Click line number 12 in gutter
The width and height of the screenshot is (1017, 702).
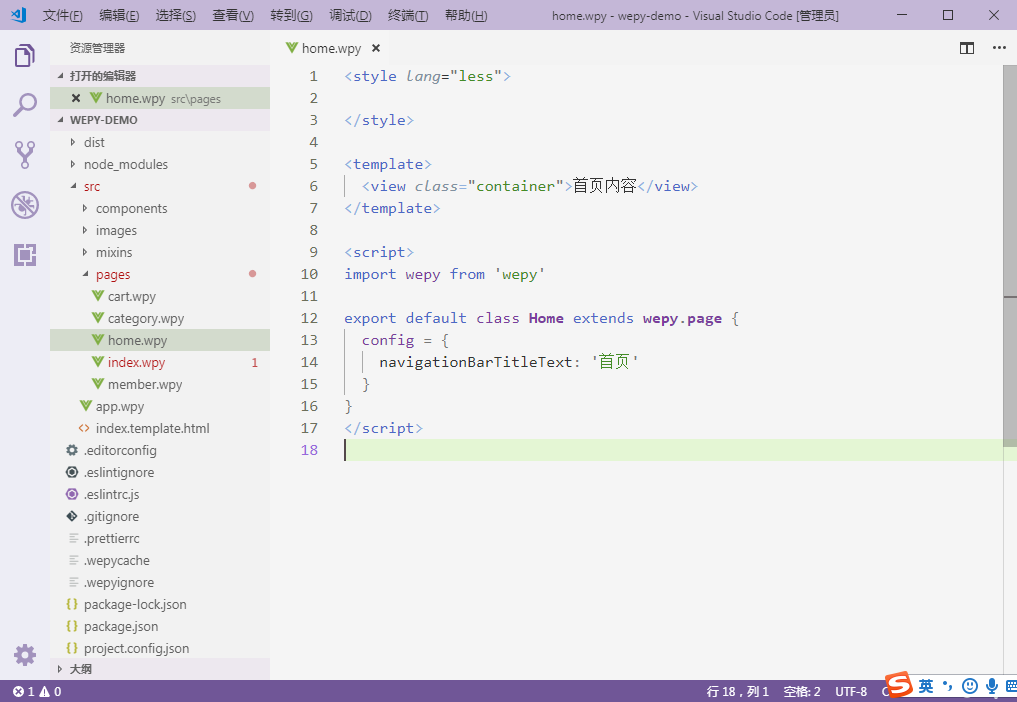(x=309, y=319)
